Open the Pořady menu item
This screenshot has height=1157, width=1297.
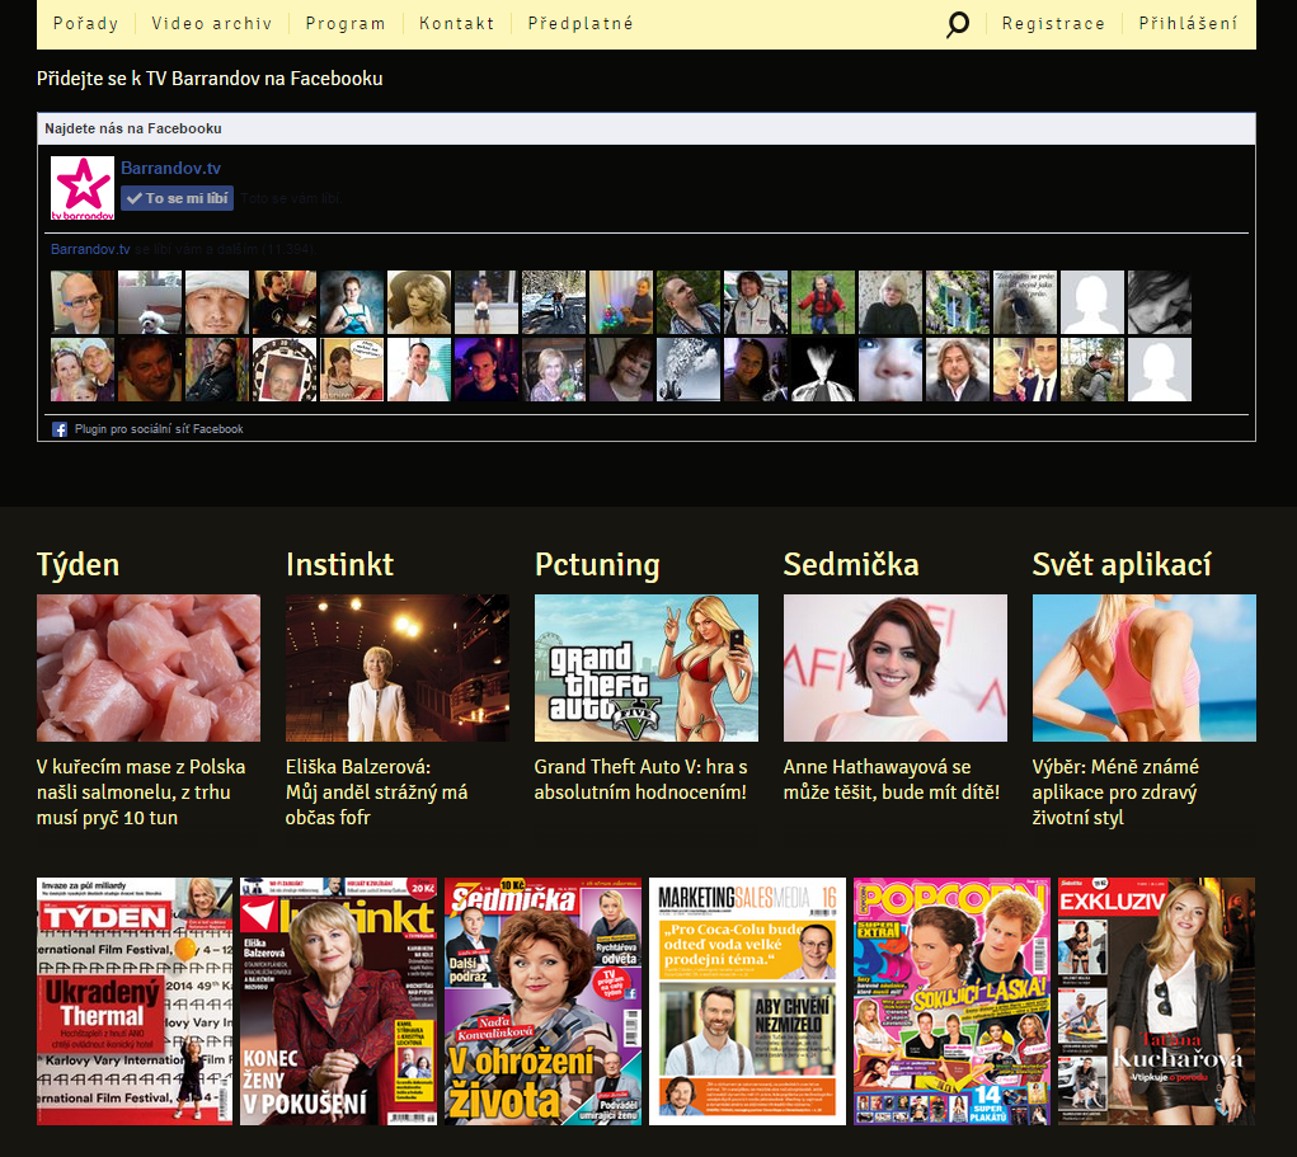click(86, 23)
